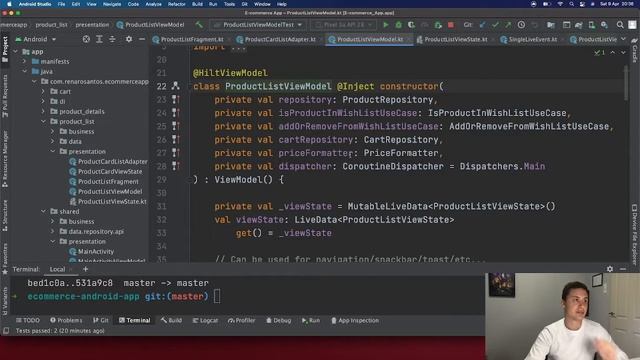640x360 pixels.
Task: Open the Android project view dropdown
Action: (x=36, y=39)
